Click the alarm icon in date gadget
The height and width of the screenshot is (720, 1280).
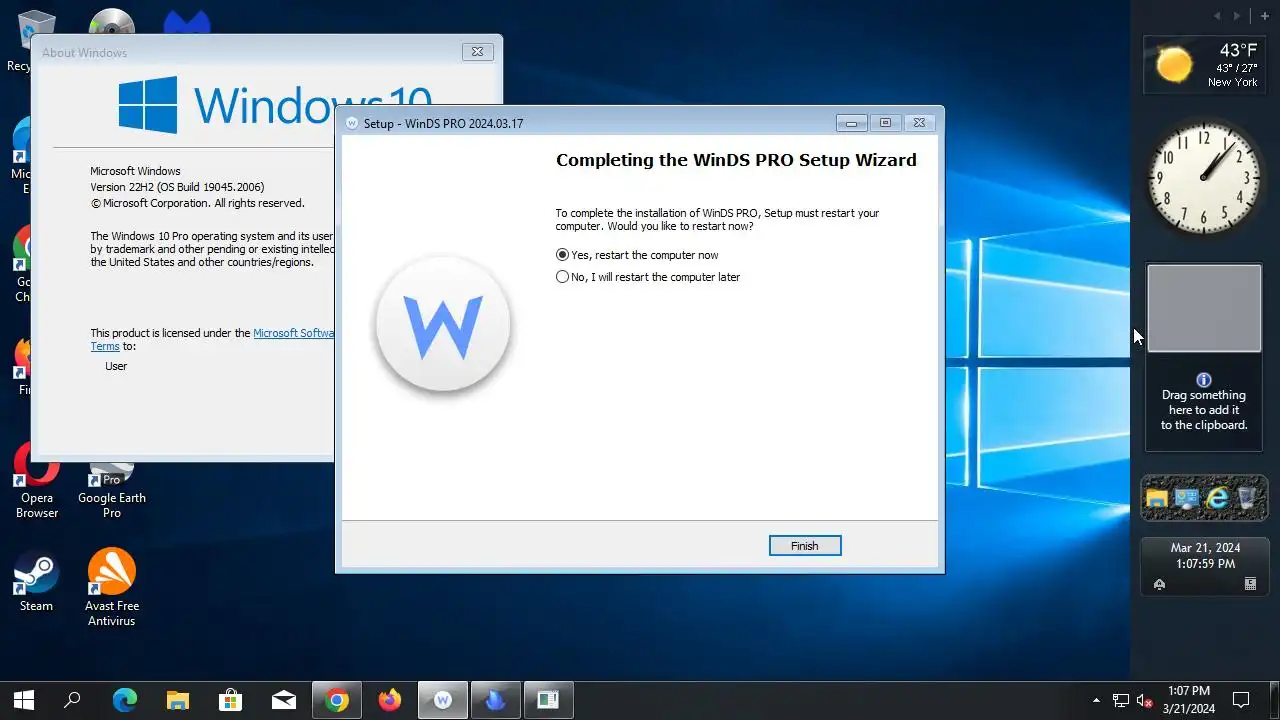pyautogui.click(x=1159, y=584)
